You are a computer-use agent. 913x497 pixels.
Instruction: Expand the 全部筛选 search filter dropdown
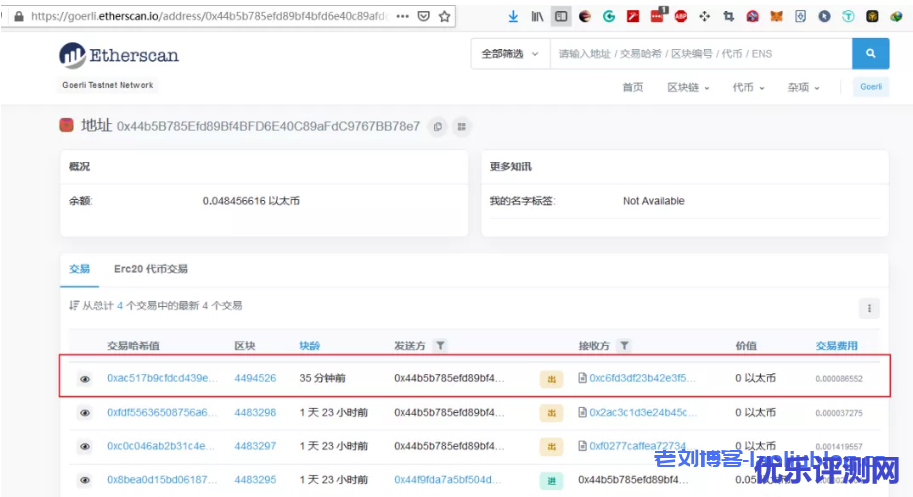pyautogui.click(x=509, y=53)
